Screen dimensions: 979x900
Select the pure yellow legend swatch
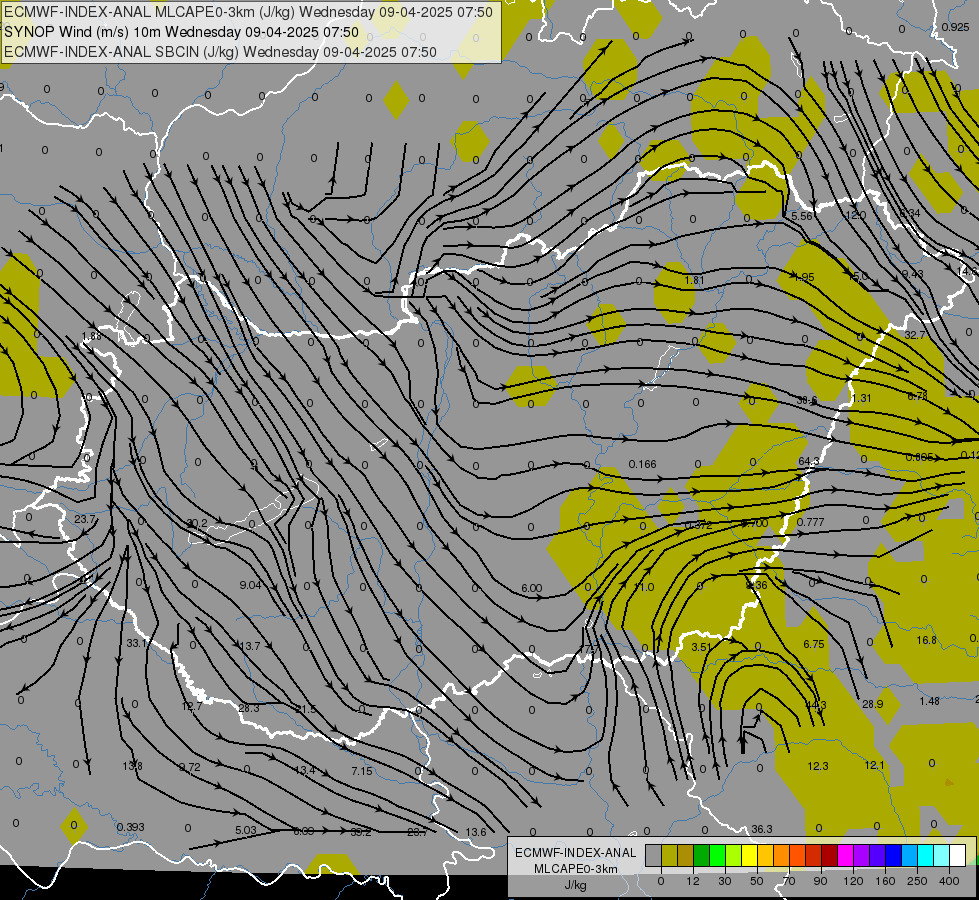[x=749, y=855]
